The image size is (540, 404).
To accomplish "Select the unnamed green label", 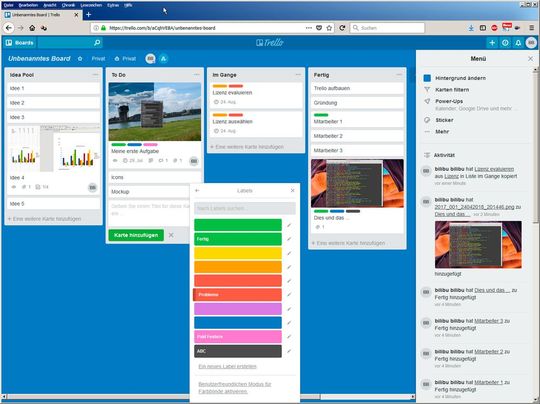I will click(x=238, y=225).
